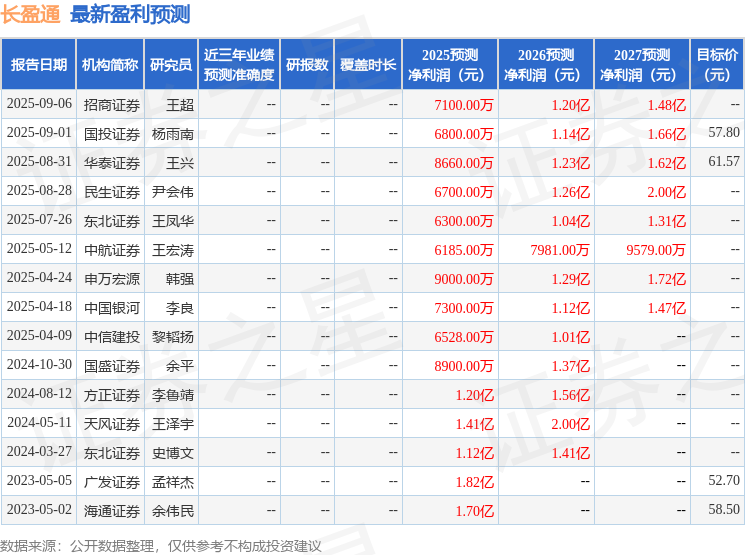This screenshot has height=555, width=745.
Task: Click 1.82亿 profit value
Action: [475, 482]
